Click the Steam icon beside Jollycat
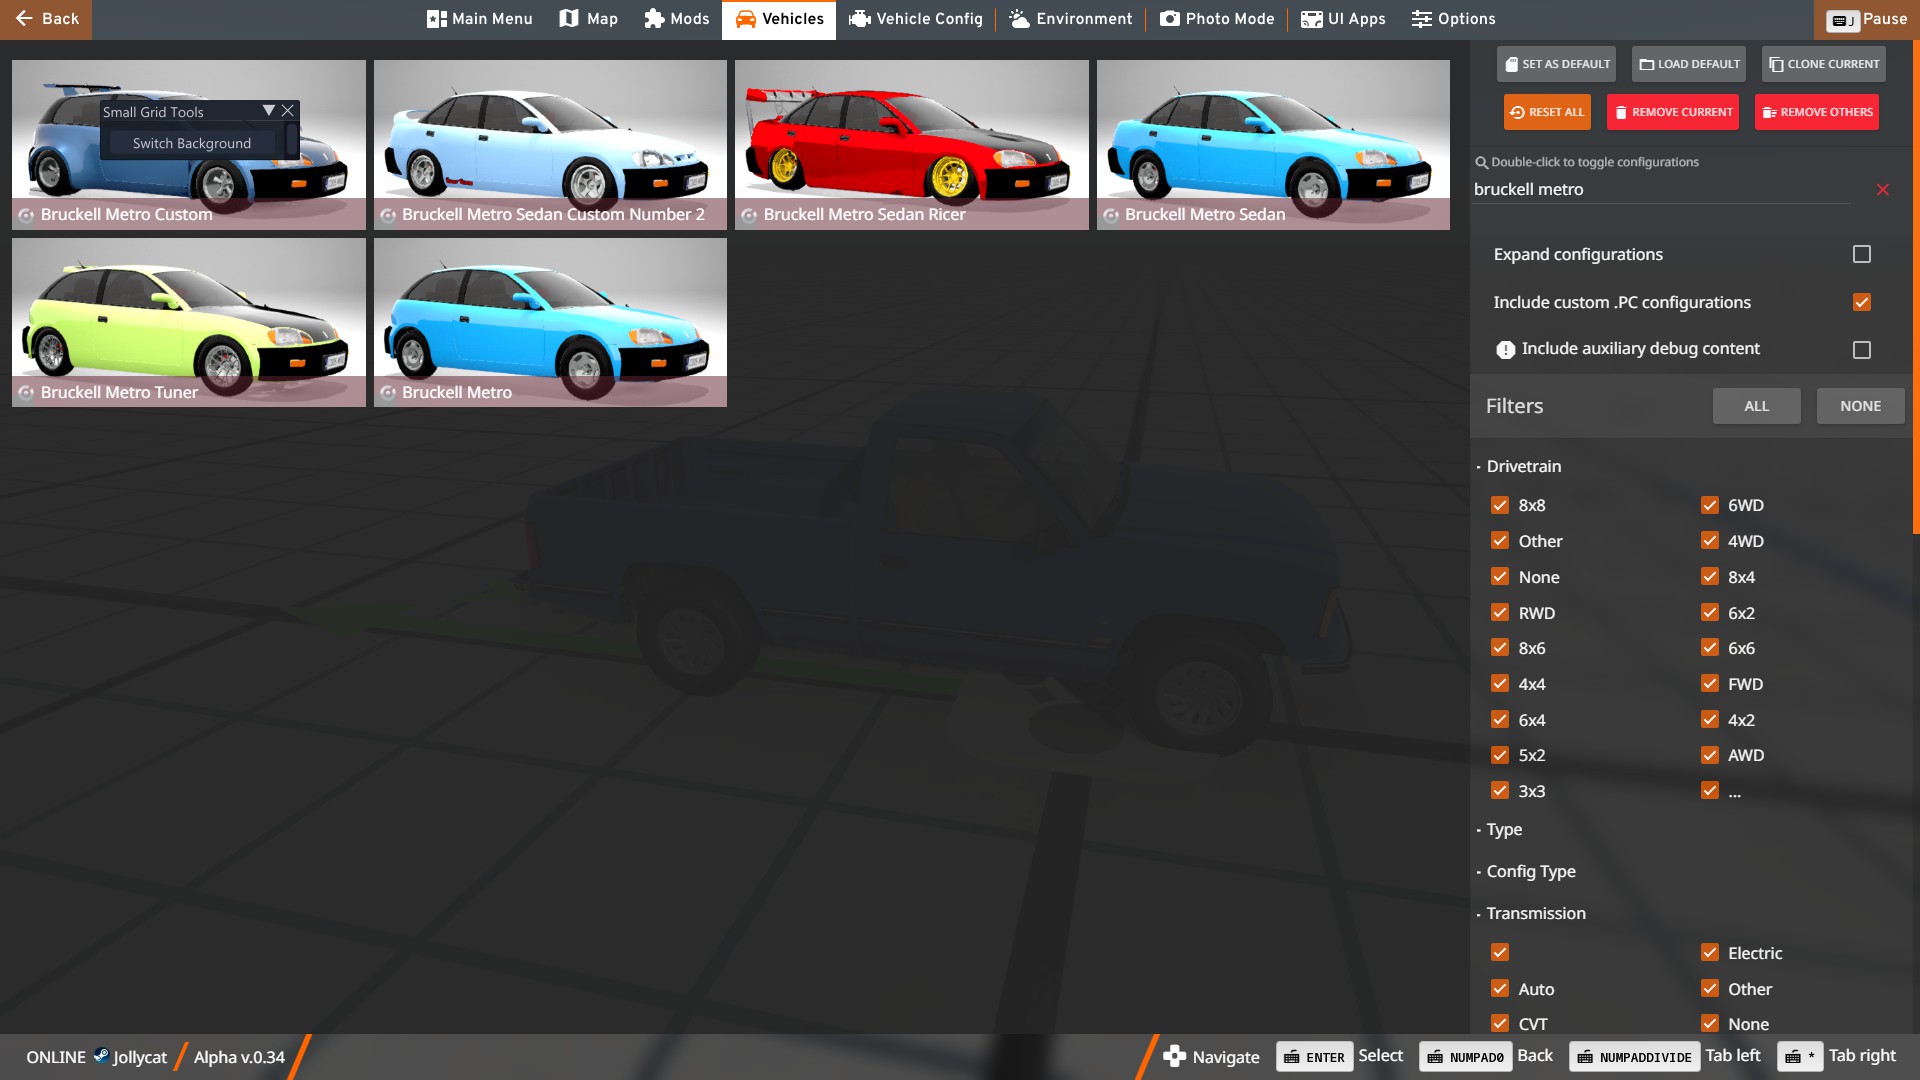Viewport: 1920px width, 1080px height. coord(101,1055)
